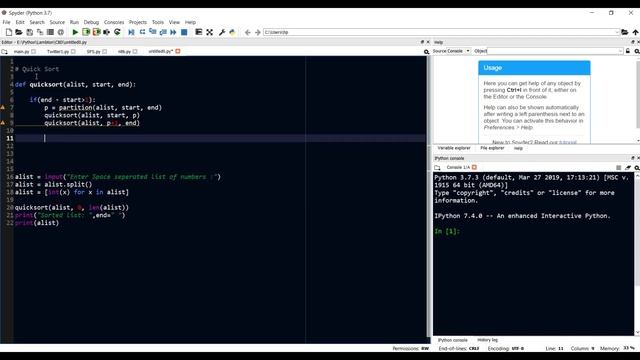Open IPython console options icon
The width and height of the screenshot is (640, 360).
tap(636, 167)
